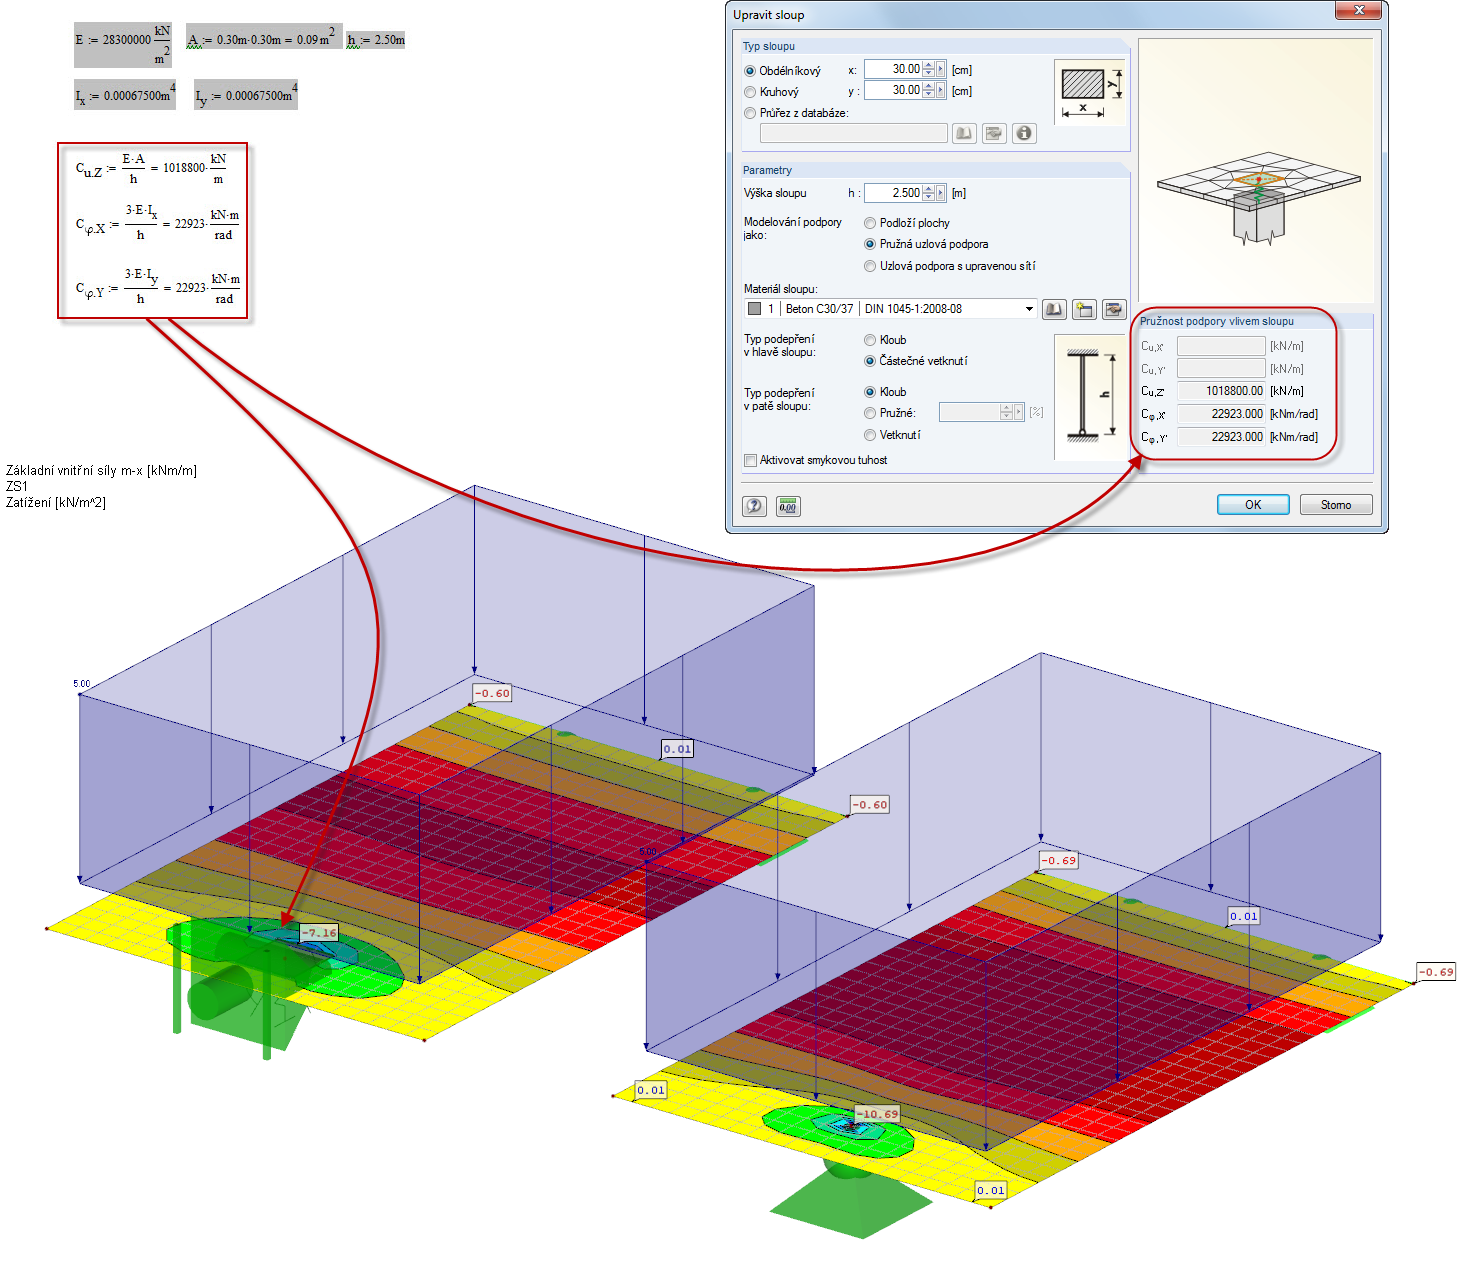Image resolution: width=1478 pixels, height=1266 pixels.
Task: Click the Cu,Z stiffness value field
Action: click(x=1221, y=391)
